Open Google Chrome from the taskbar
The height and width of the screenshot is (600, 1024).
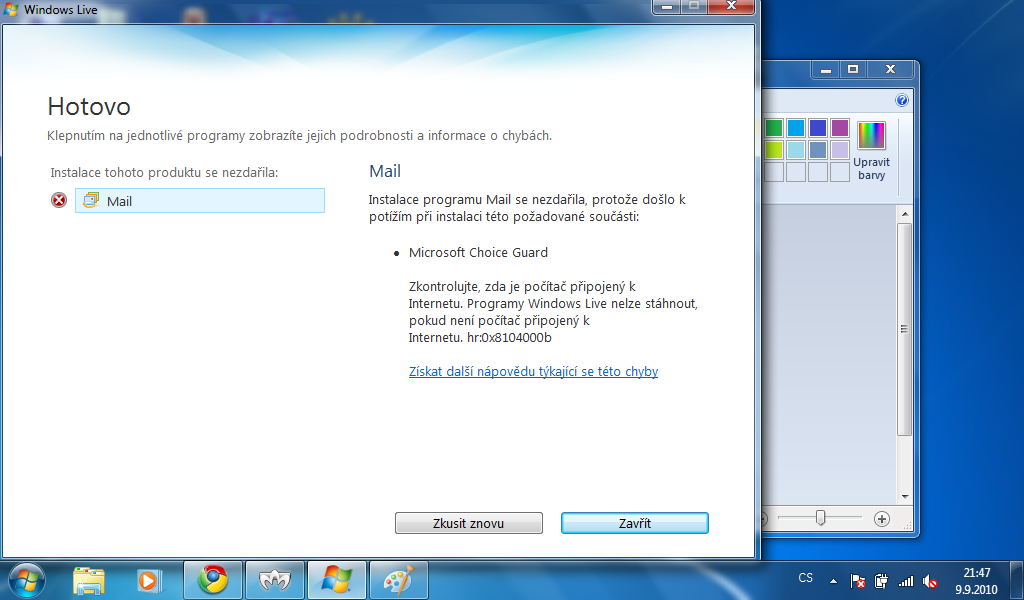point(213,580)
